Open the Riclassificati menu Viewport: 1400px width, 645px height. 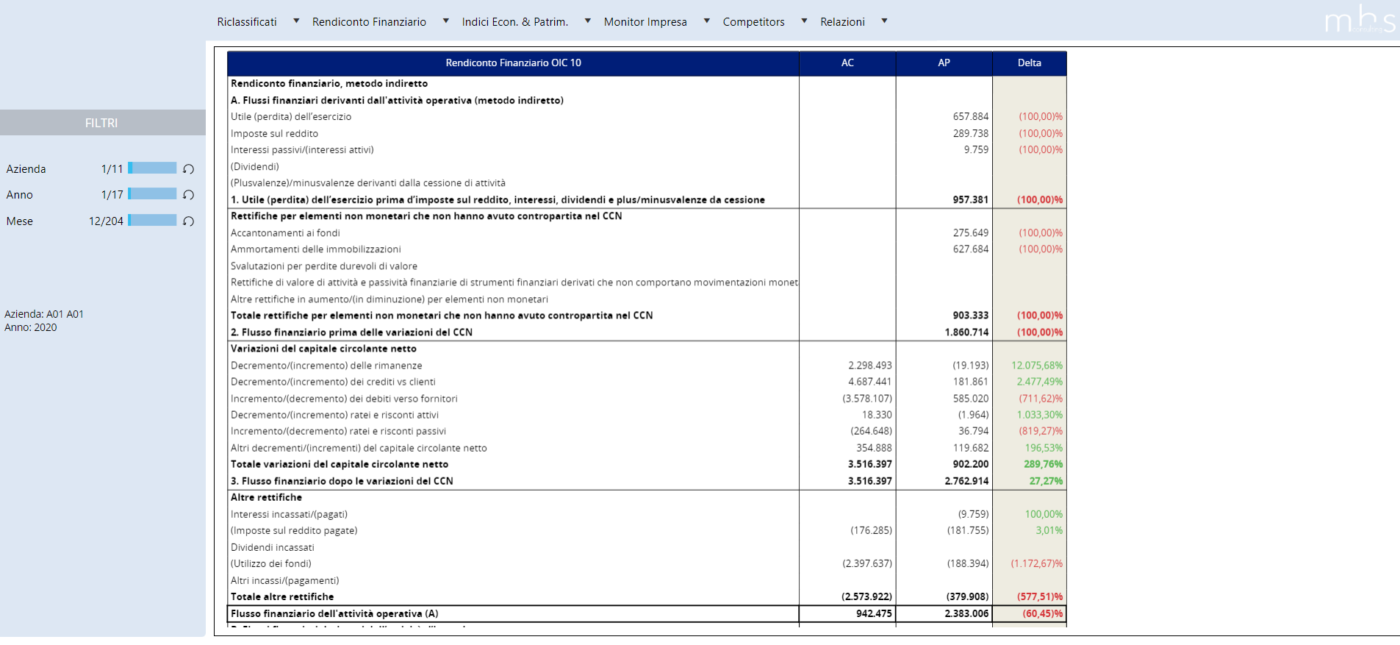tap(247, 21)
